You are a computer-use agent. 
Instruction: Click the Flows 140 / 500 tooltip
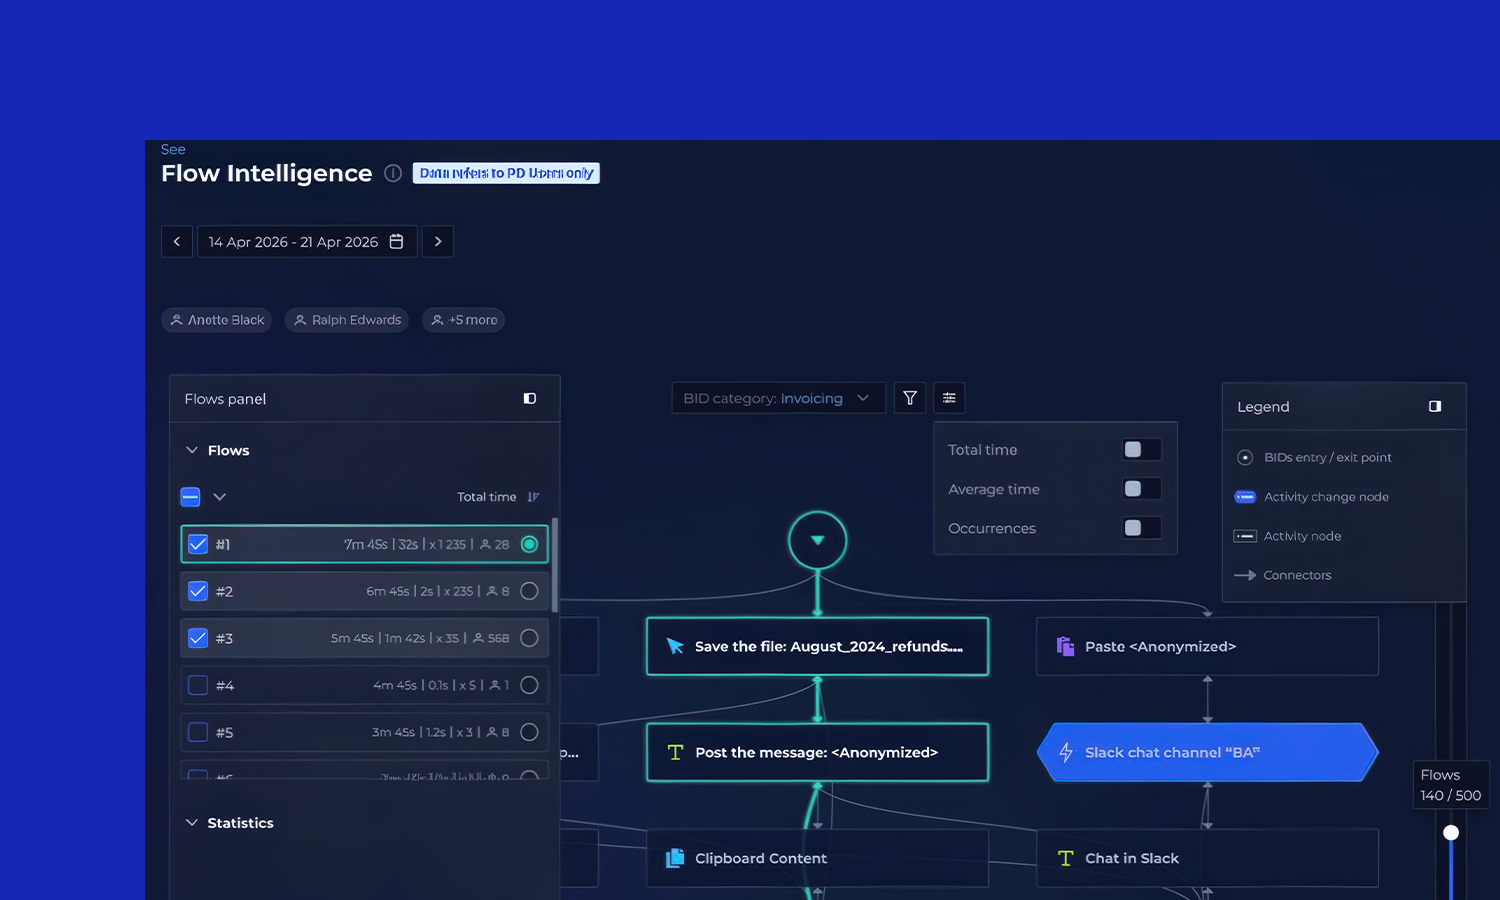click(1450, 785)
